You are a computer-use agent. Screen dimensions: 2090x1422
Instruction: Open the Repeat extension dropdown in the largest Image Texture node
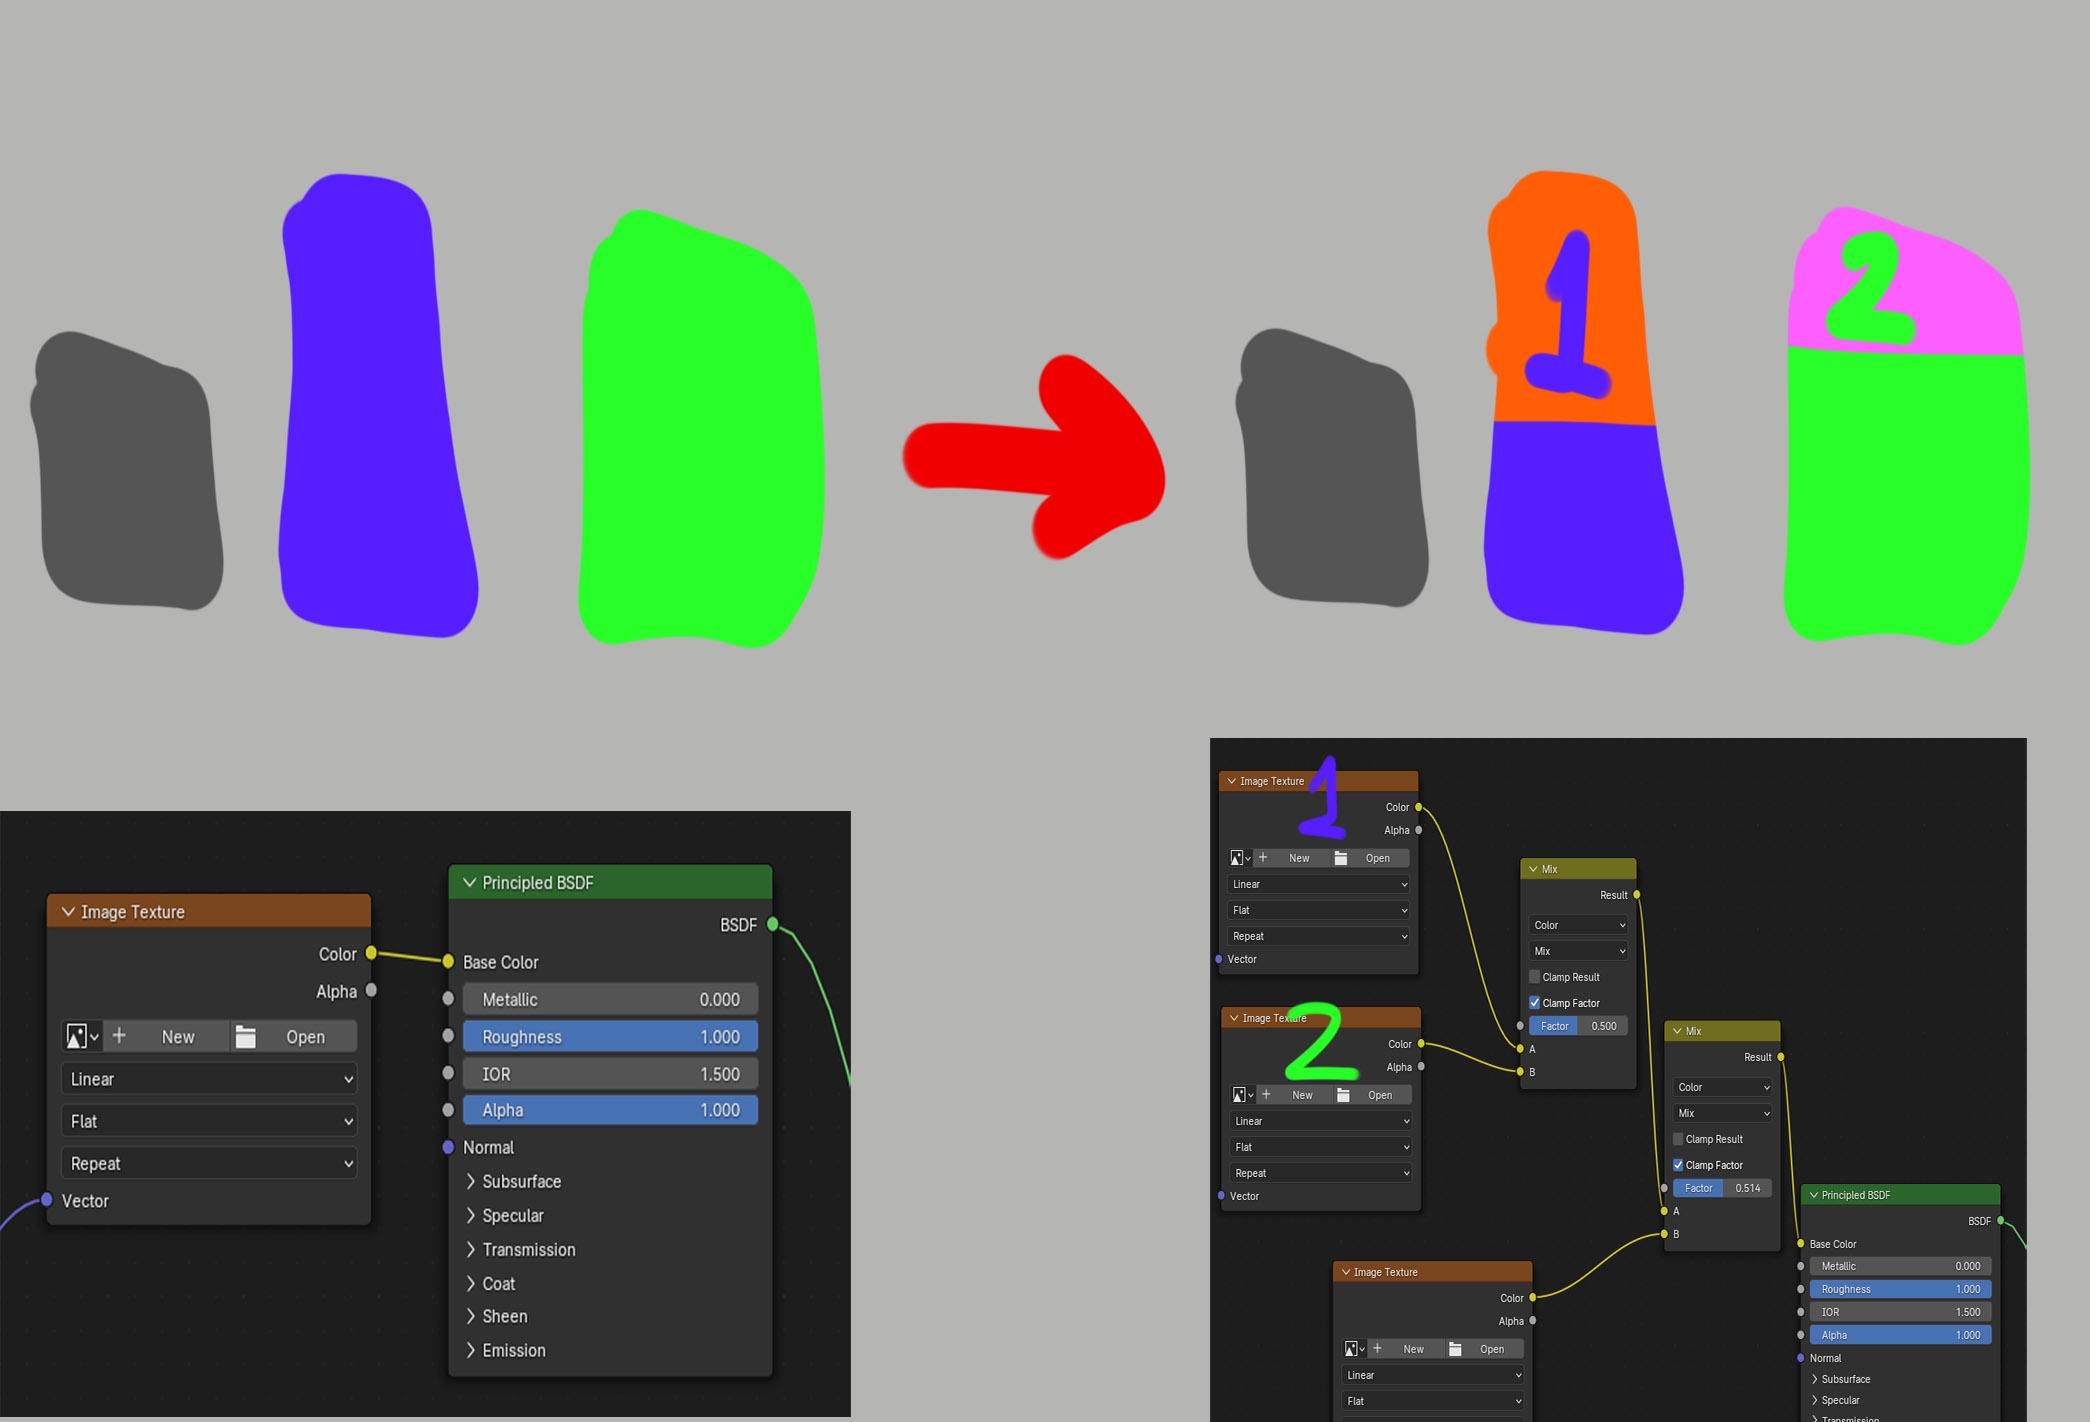(x=209, y=1164)
